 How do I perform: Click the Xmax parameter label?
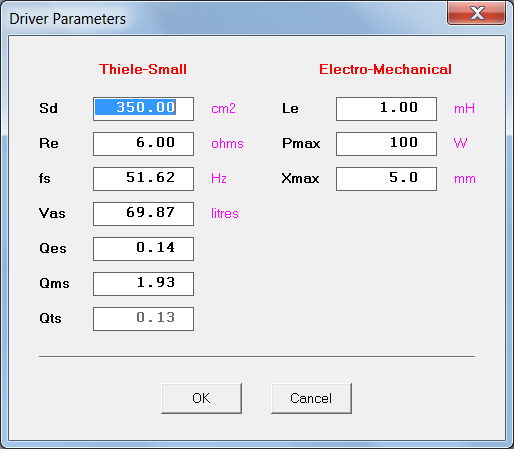[300, 178]
